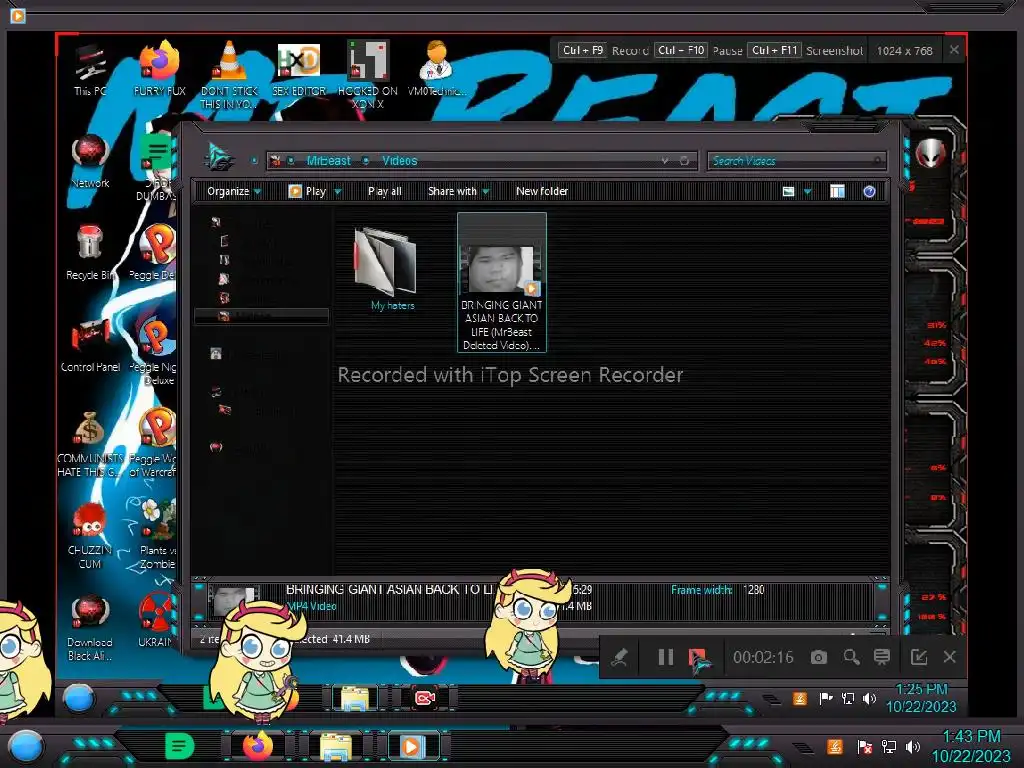This screenshot has width=1024, height=768.
Task: Click the media player button on outer taskbar
Action: click(411, 746)
